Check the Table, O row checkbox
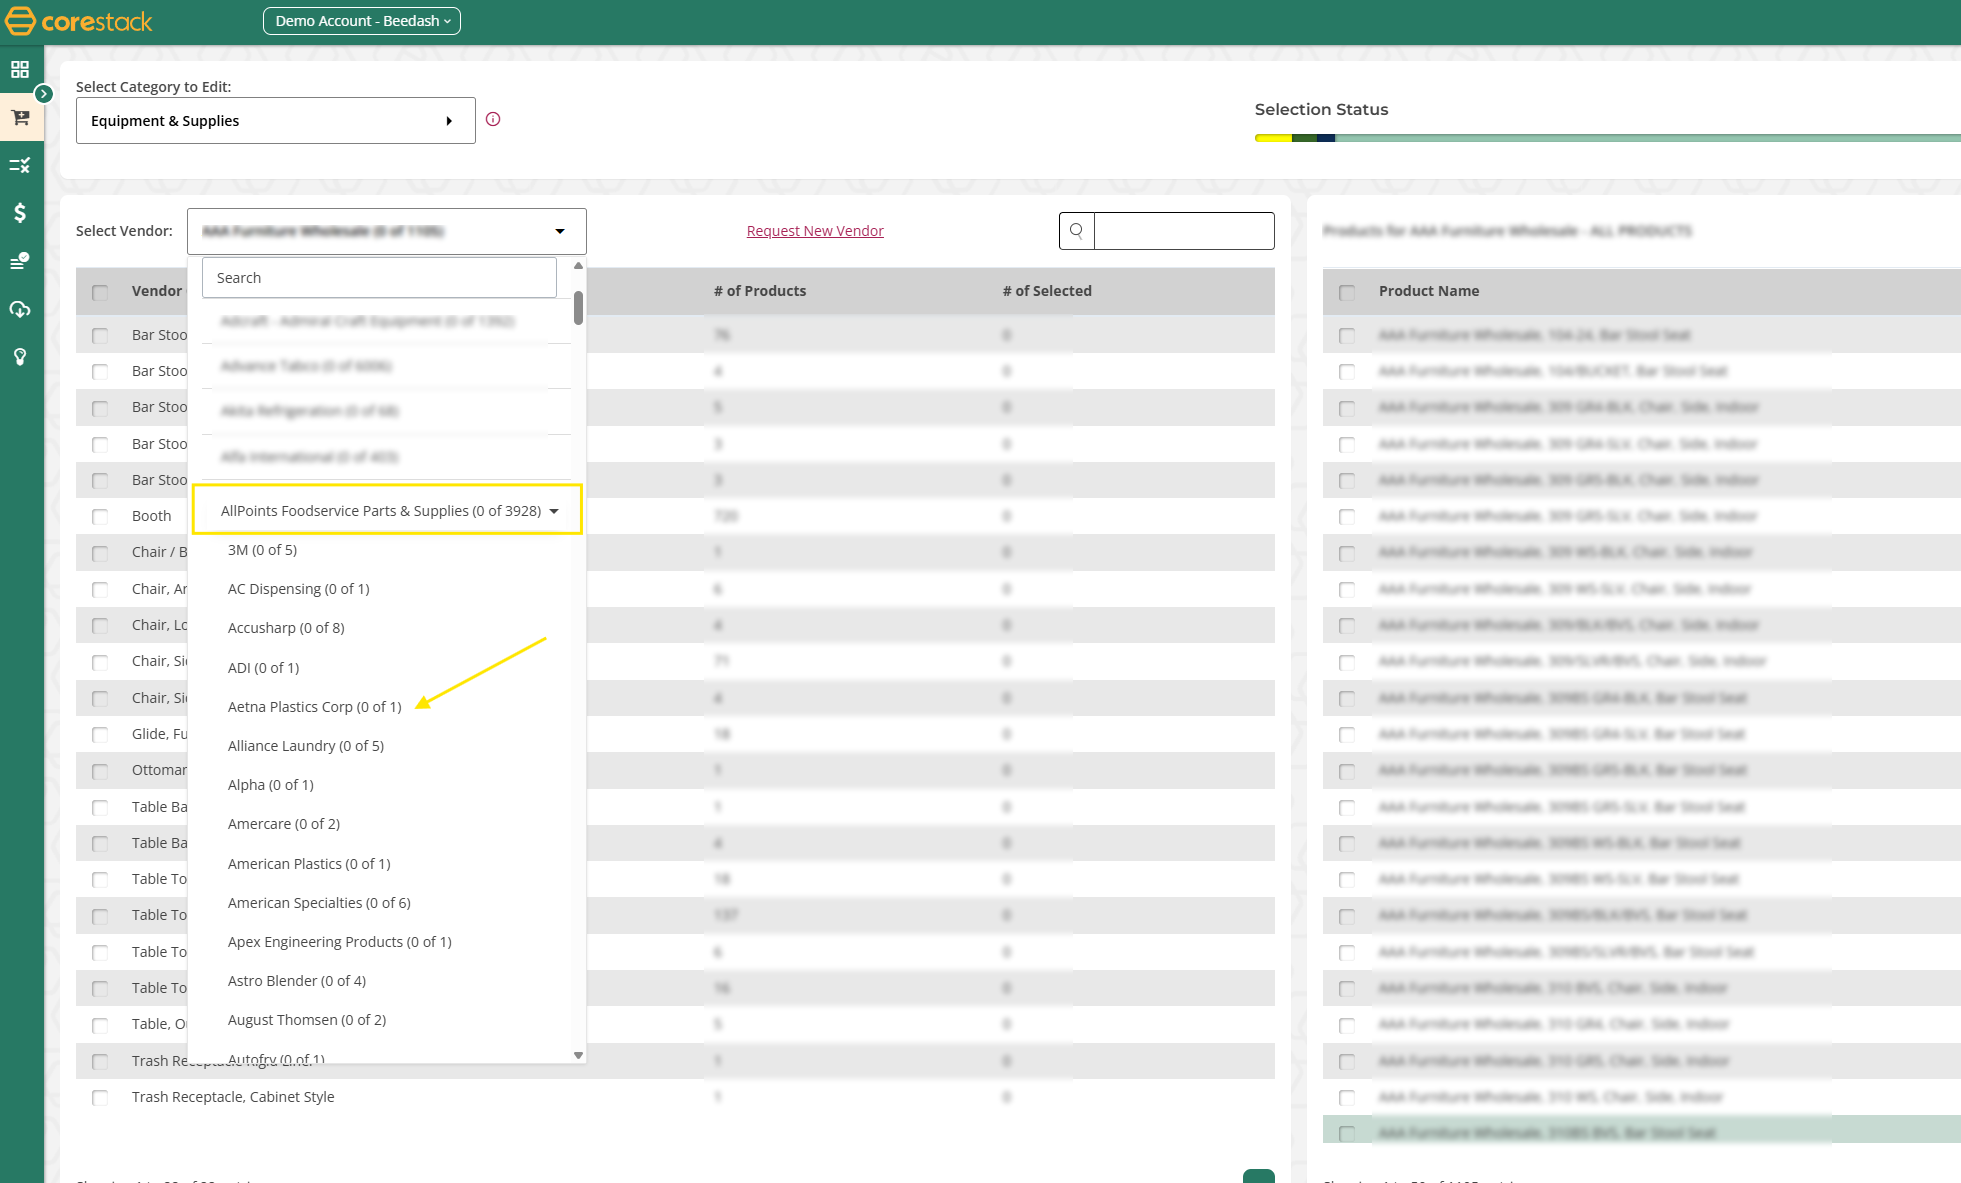 [x=100, y=1025]
